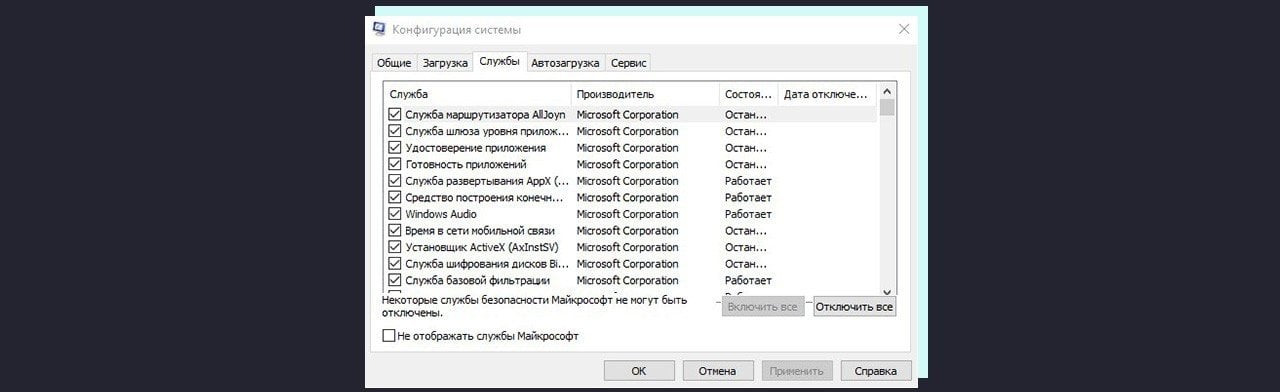Select the Windows Audio row name
The height and width of the screenshot is (392, 1280).
coord(440,214)
